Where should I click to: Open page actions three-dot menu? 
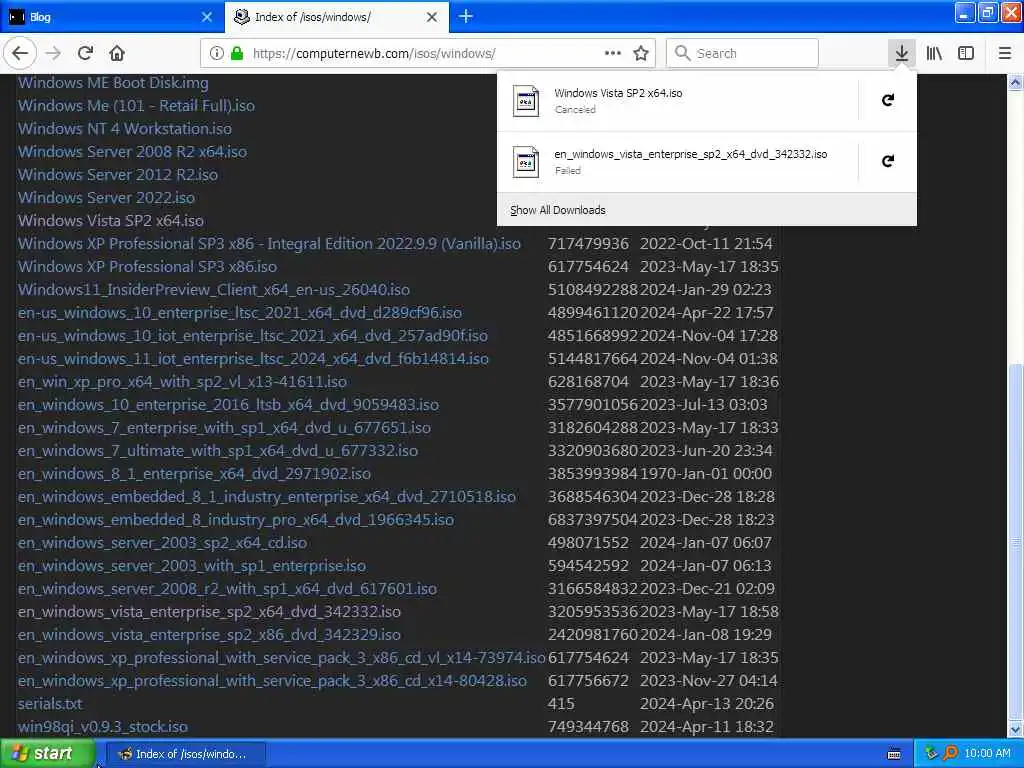[x=613, y=53]
